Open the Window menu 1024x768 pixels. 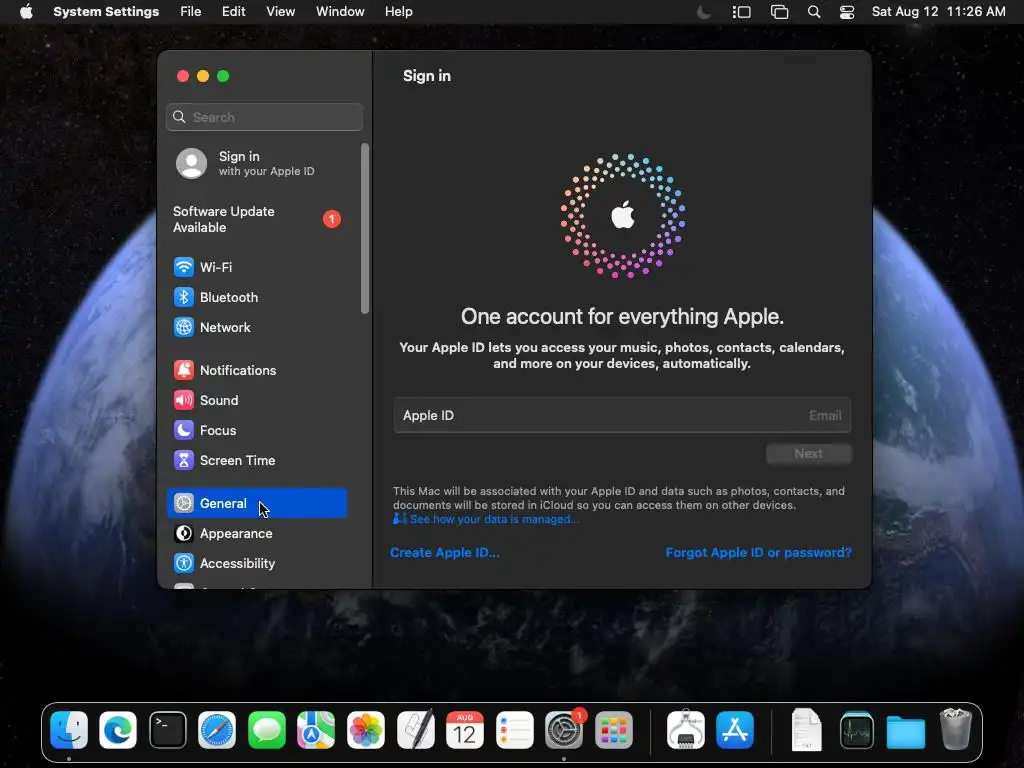tap(340, 12)
